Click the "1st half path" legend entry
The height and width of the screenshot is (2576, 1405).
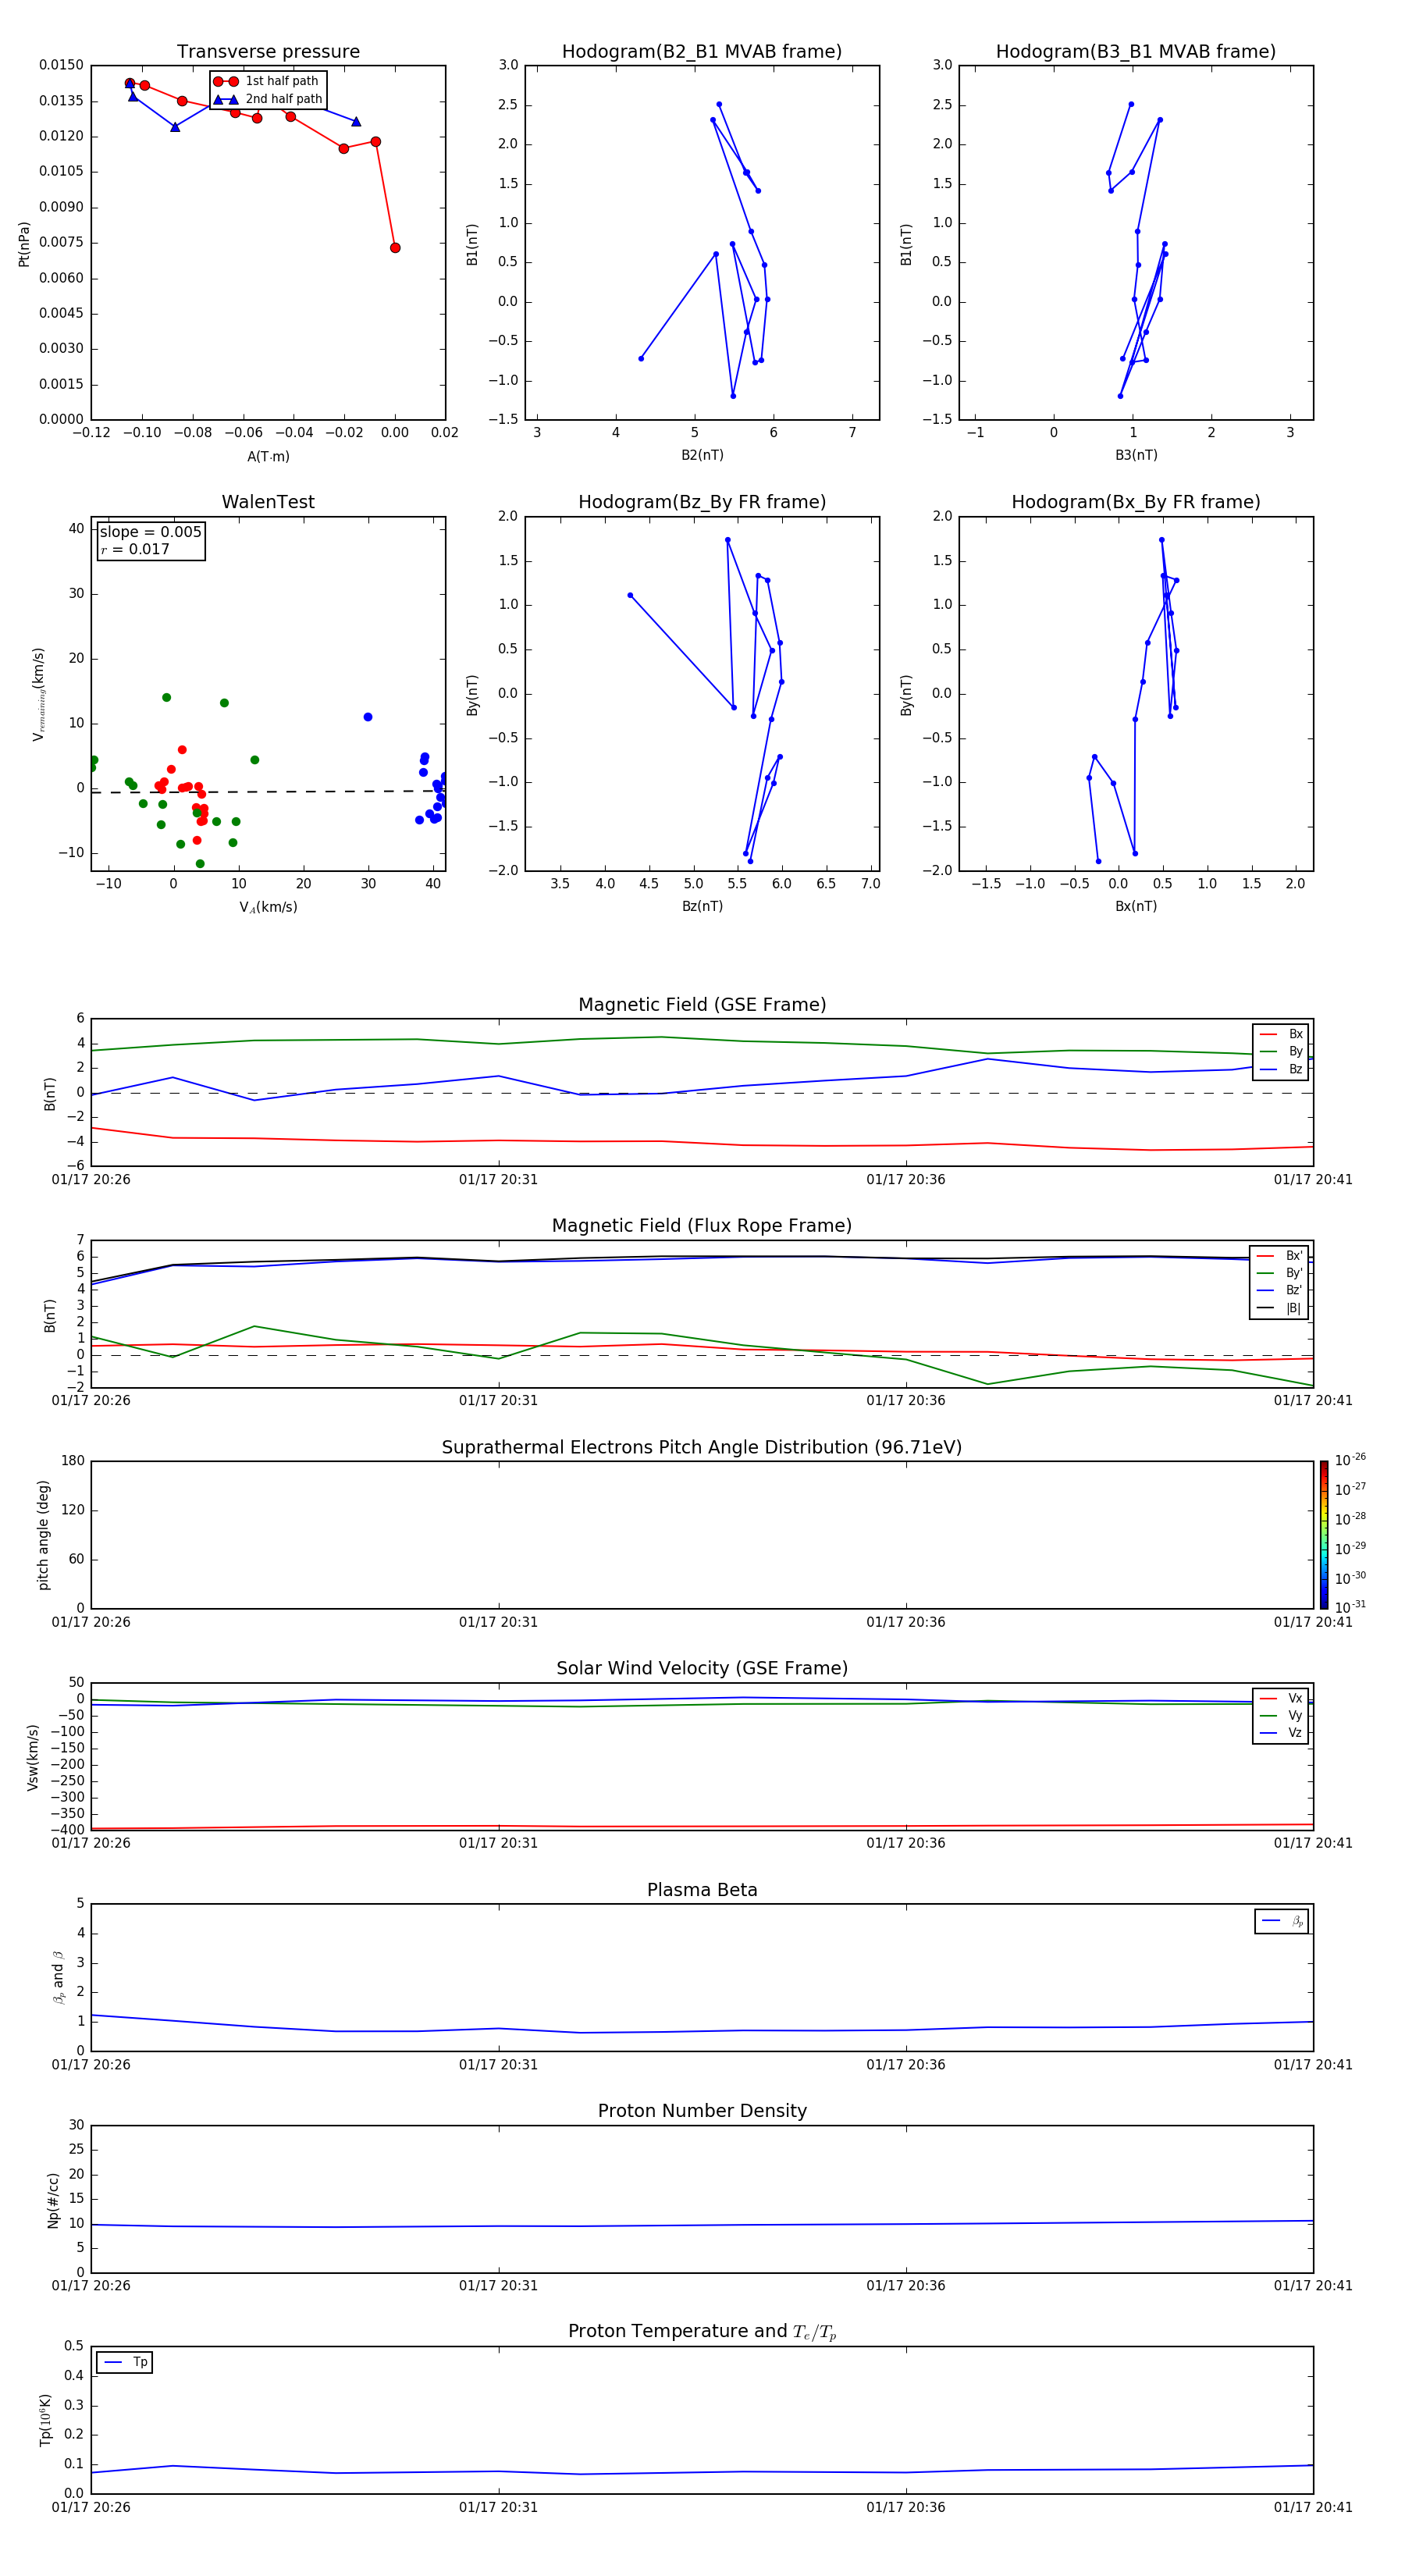click(x=266, y=81)
